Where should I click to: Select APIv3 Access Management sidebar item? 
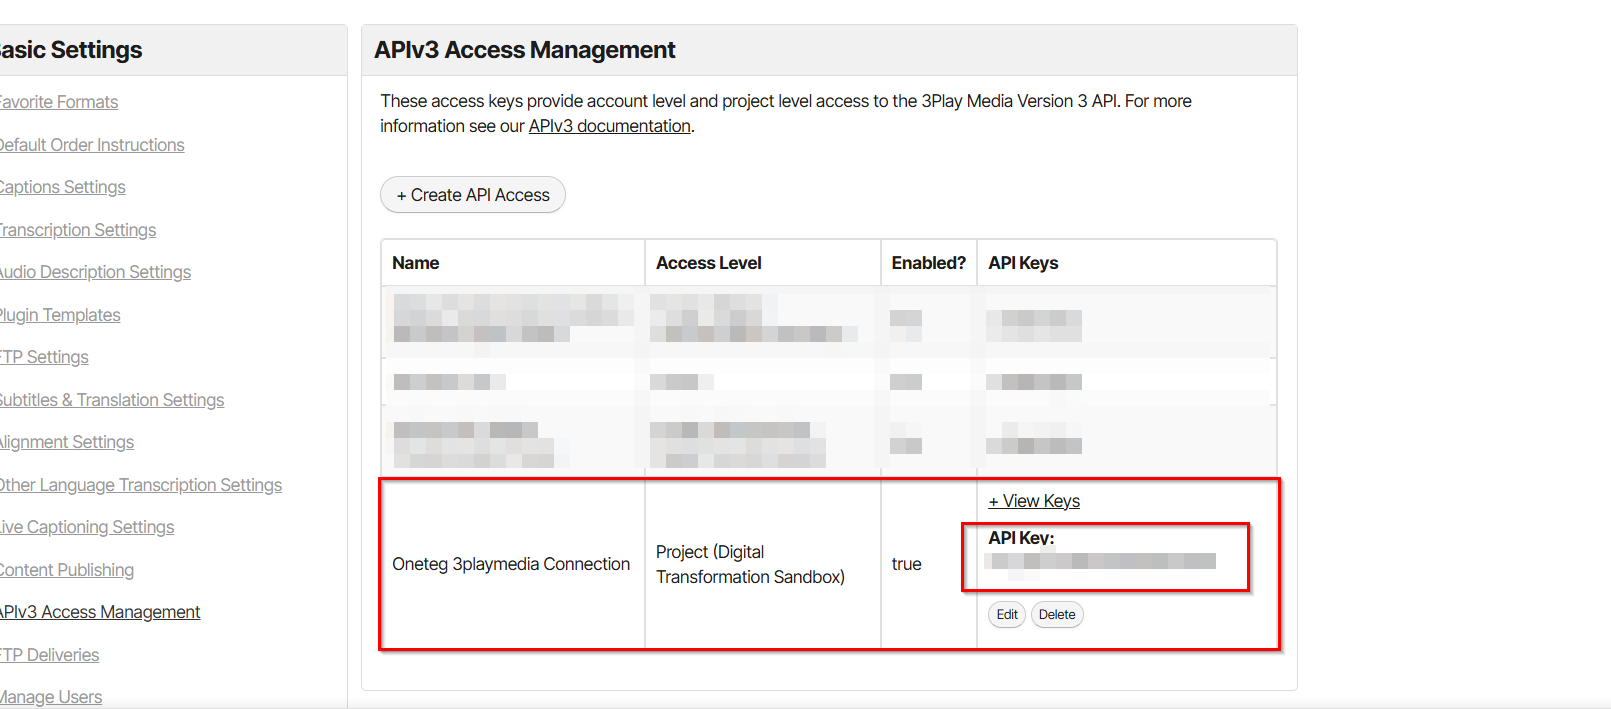tap(100, 612)
